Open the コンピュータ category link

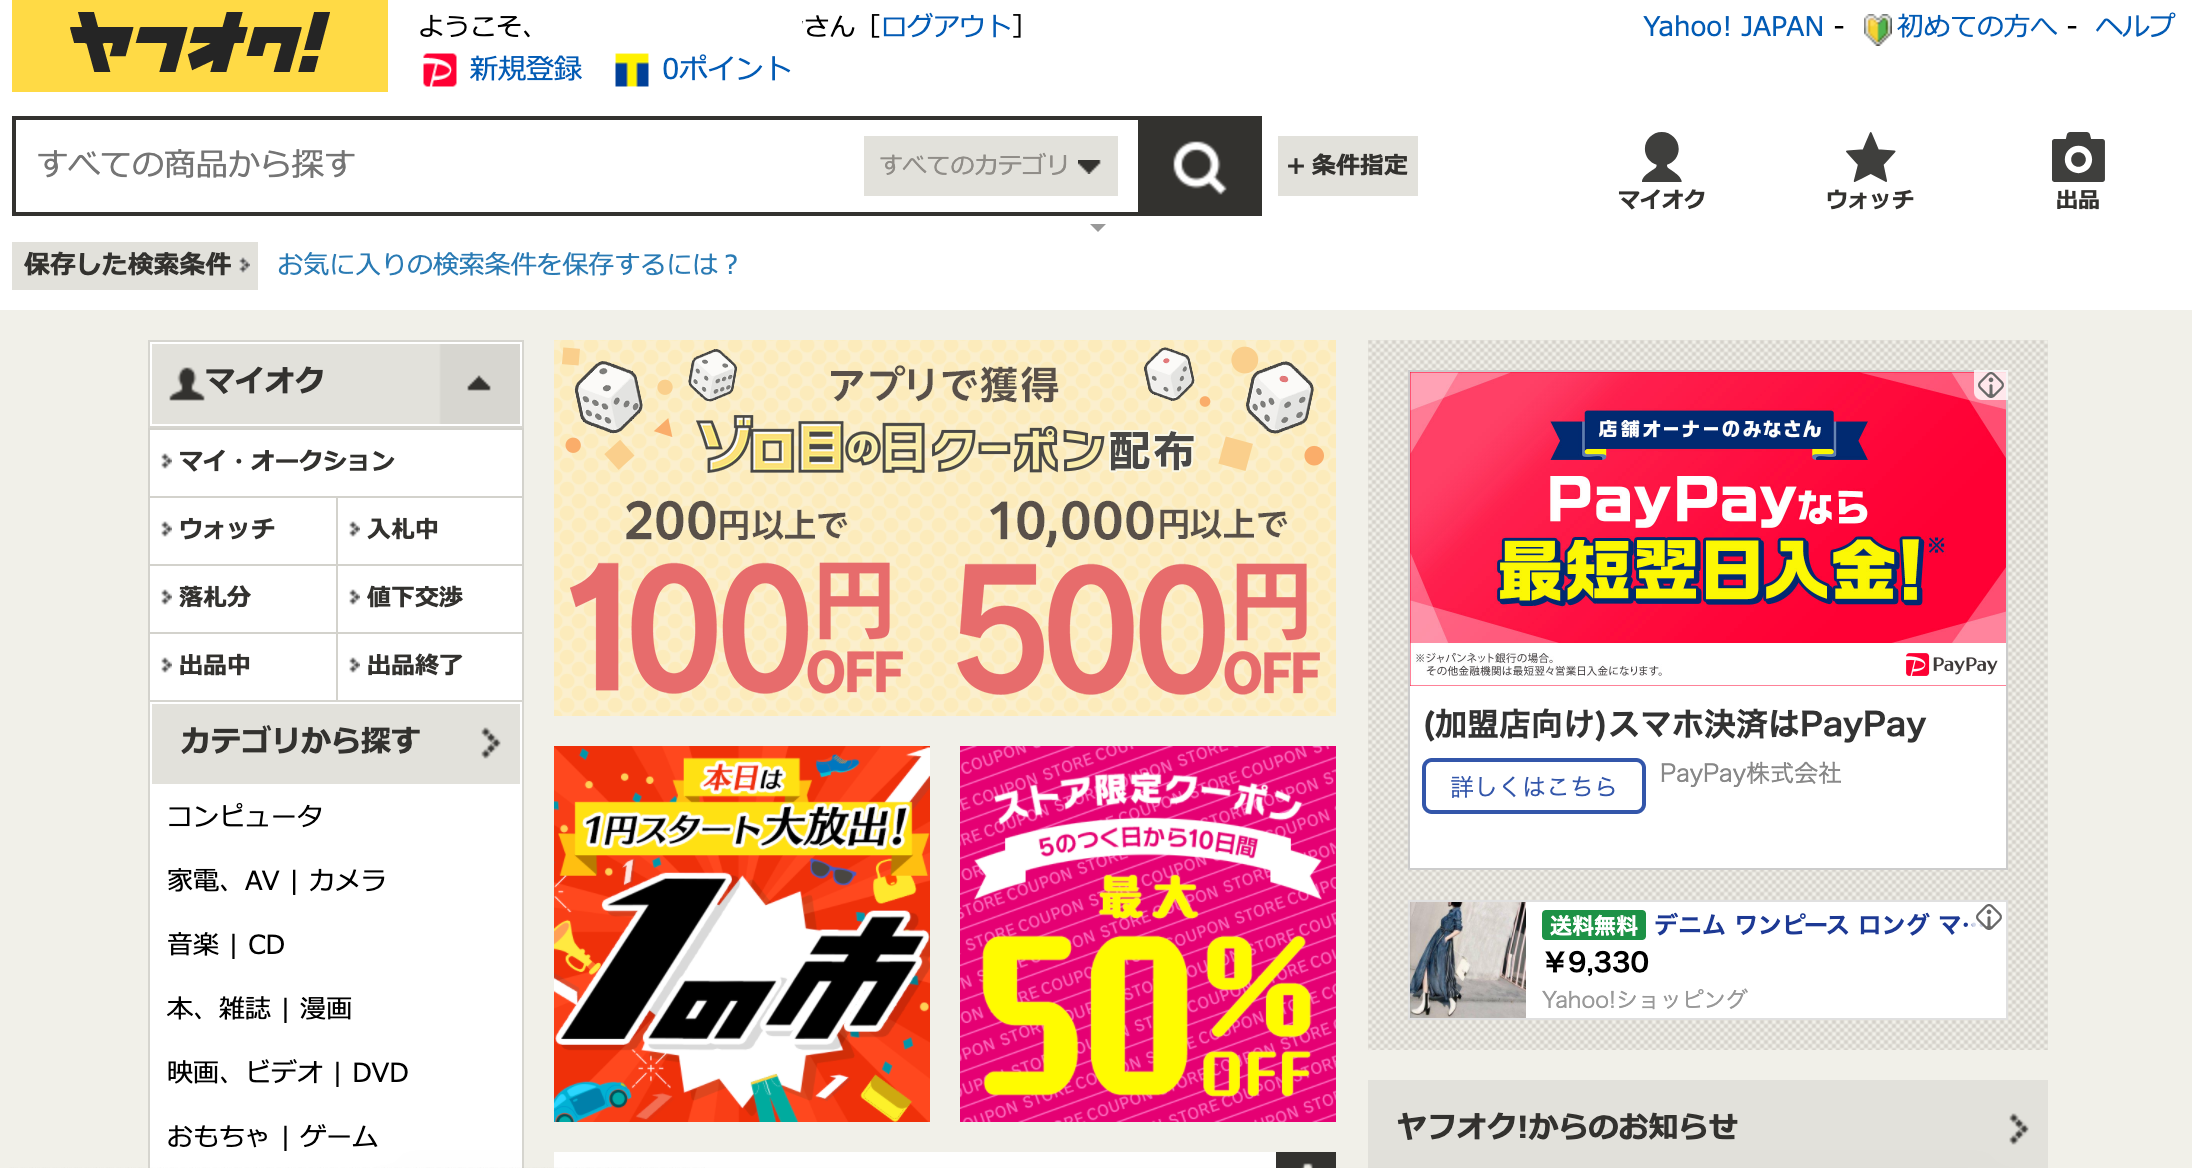[x=245, y=816]
